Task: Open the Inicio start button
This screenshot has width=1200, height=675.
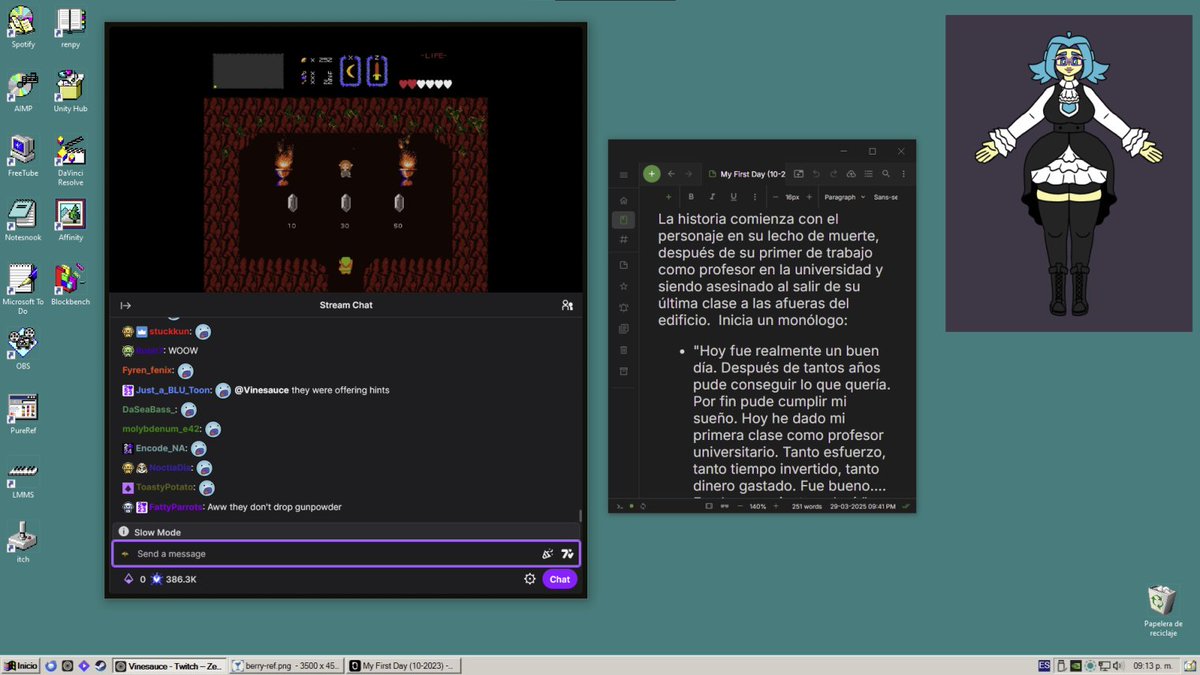Action: pos(21,665)
